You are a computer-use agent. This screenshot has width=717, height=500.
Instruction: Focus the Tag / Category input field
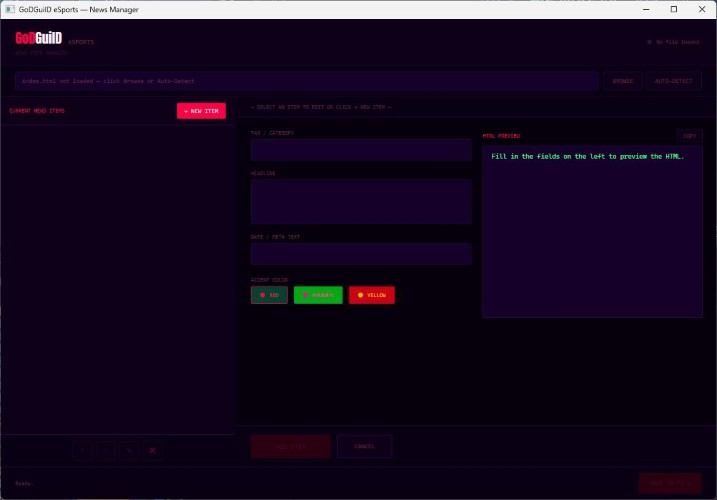pyautogui.click(x=361, y=150)
